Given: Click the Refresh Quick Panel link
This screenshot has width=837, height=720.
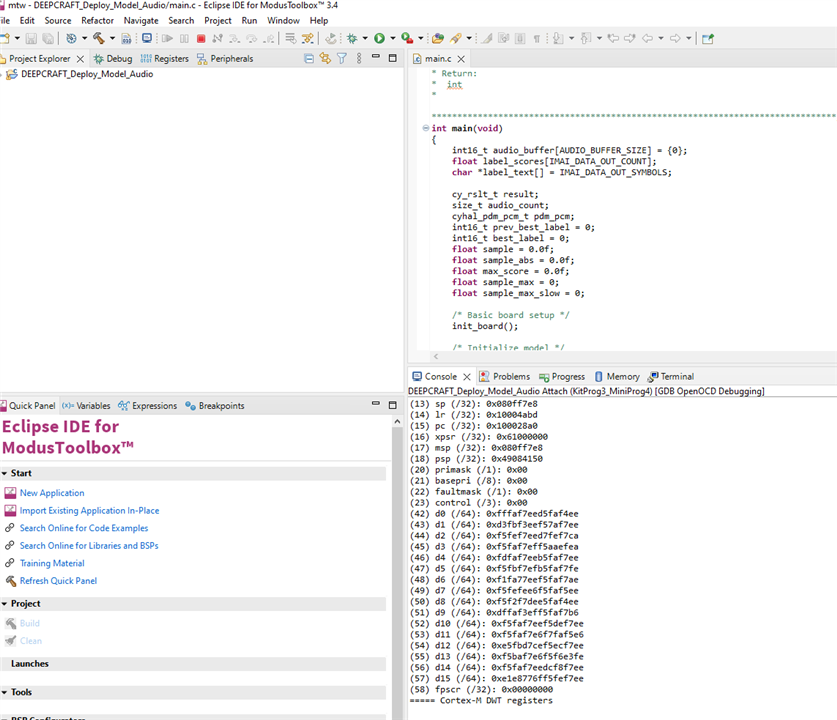Looking at the screenshot, I should [x=58, y=581].
